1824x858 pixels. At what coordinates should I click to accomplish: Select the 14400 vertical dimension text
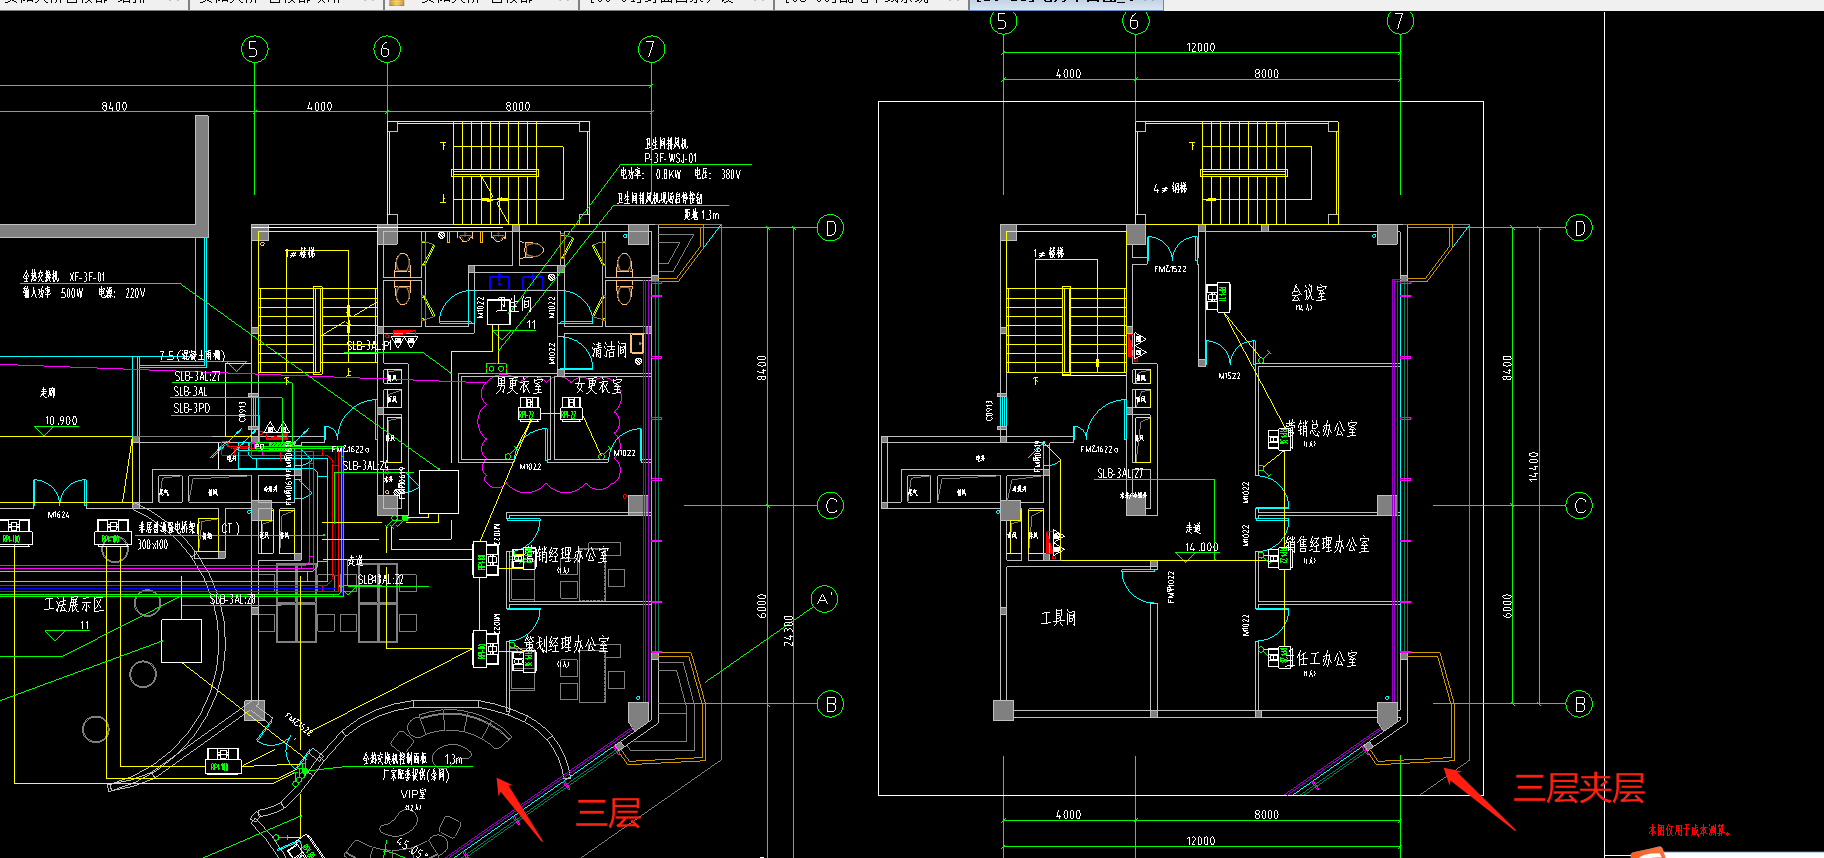[1534, 466]
